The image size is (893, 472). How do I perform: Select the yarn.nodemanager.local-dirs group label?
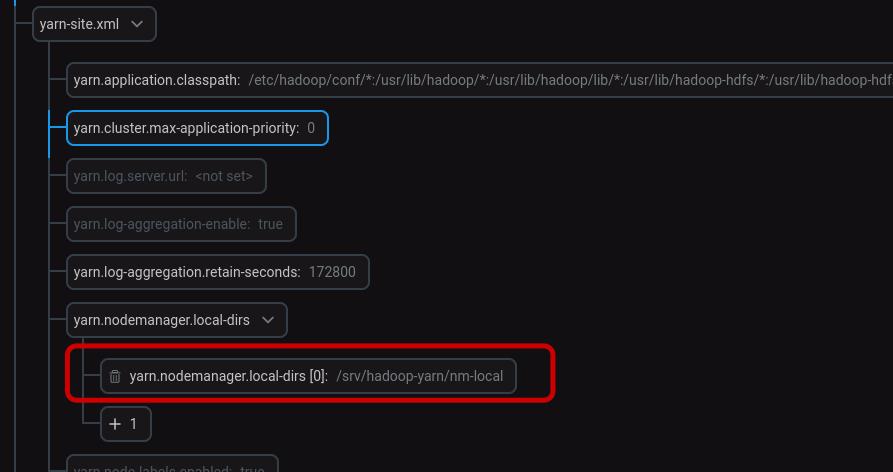point(162,321)
